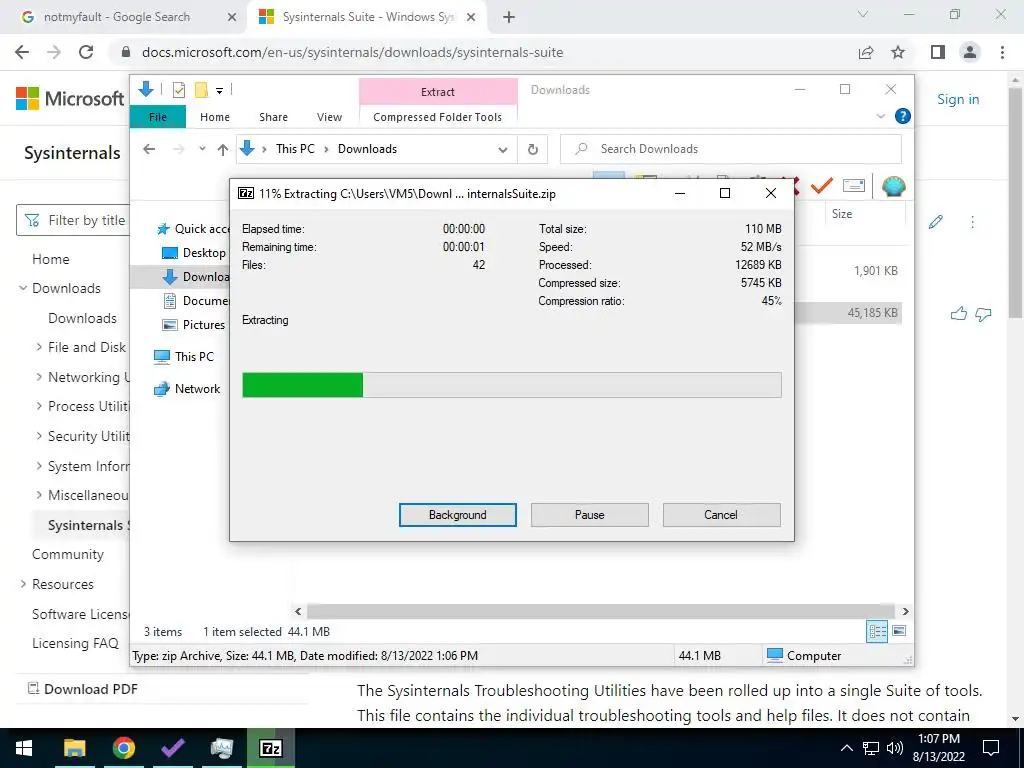This screenshot has width=1024, height=768.
Task: Open the webpage more-options vertical dots
Action: [972, 222]
